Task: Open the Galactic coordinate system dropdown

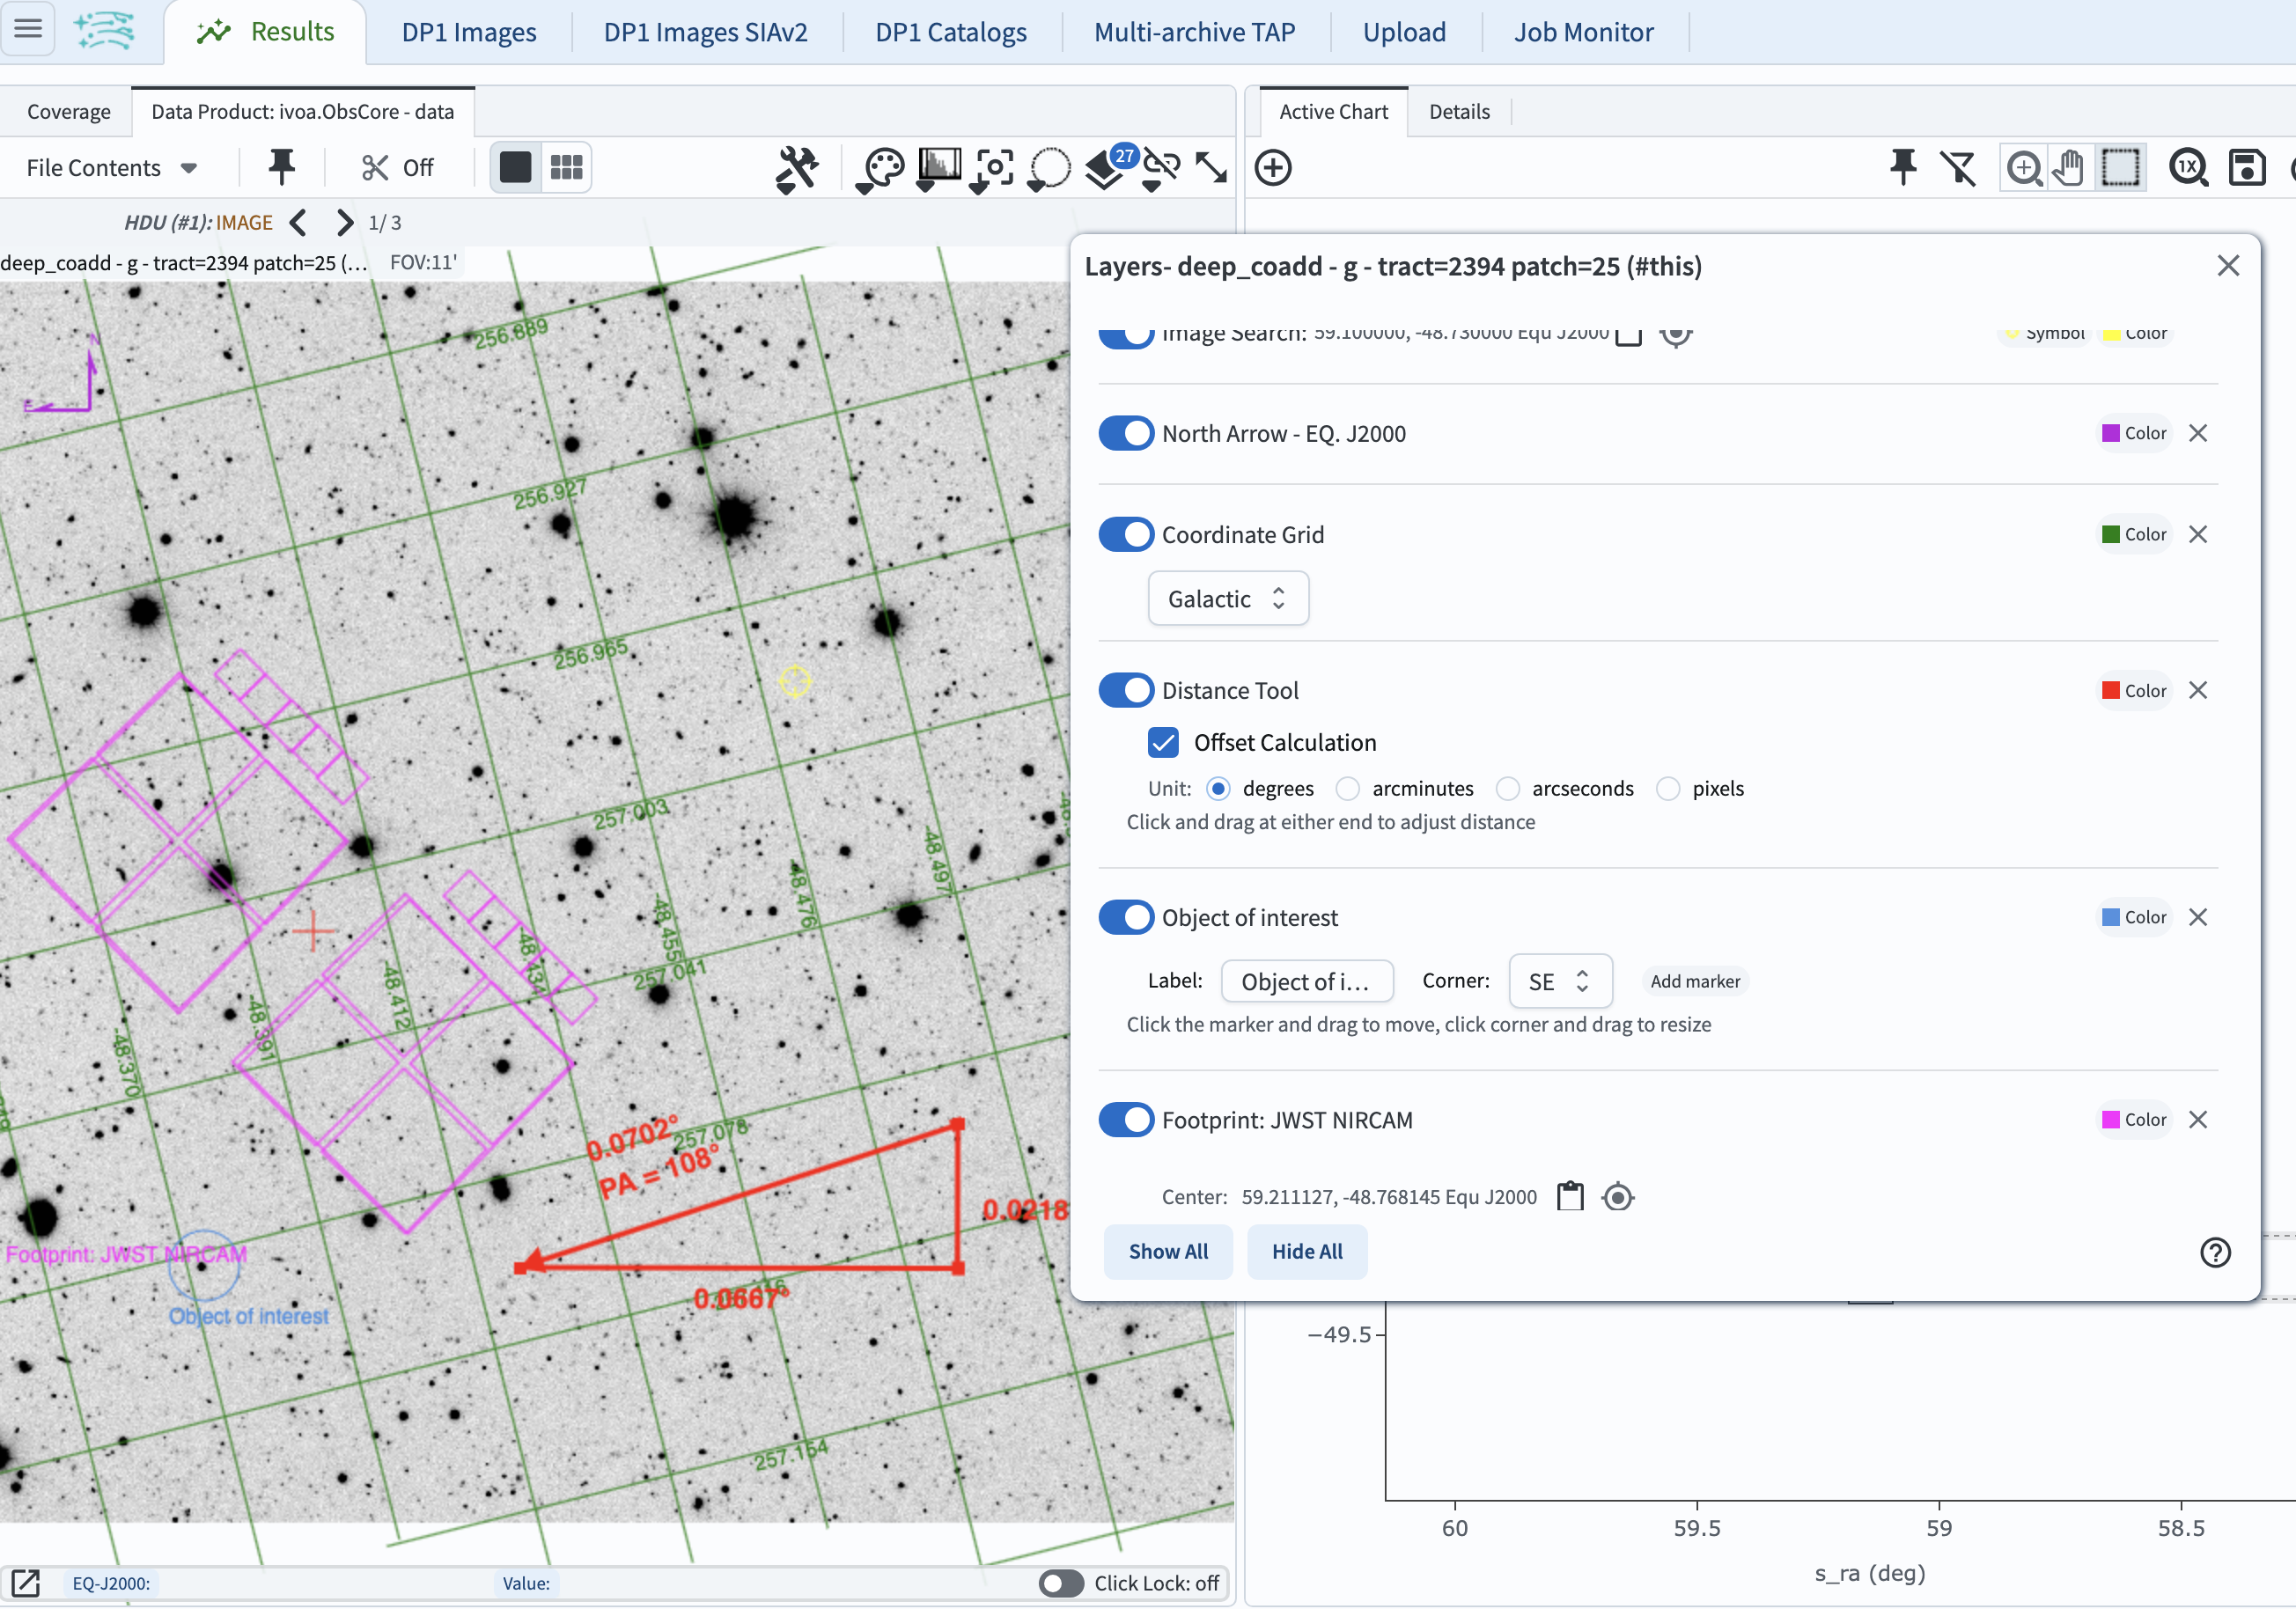Action: pyautogui.click(x=1227, y=599)
